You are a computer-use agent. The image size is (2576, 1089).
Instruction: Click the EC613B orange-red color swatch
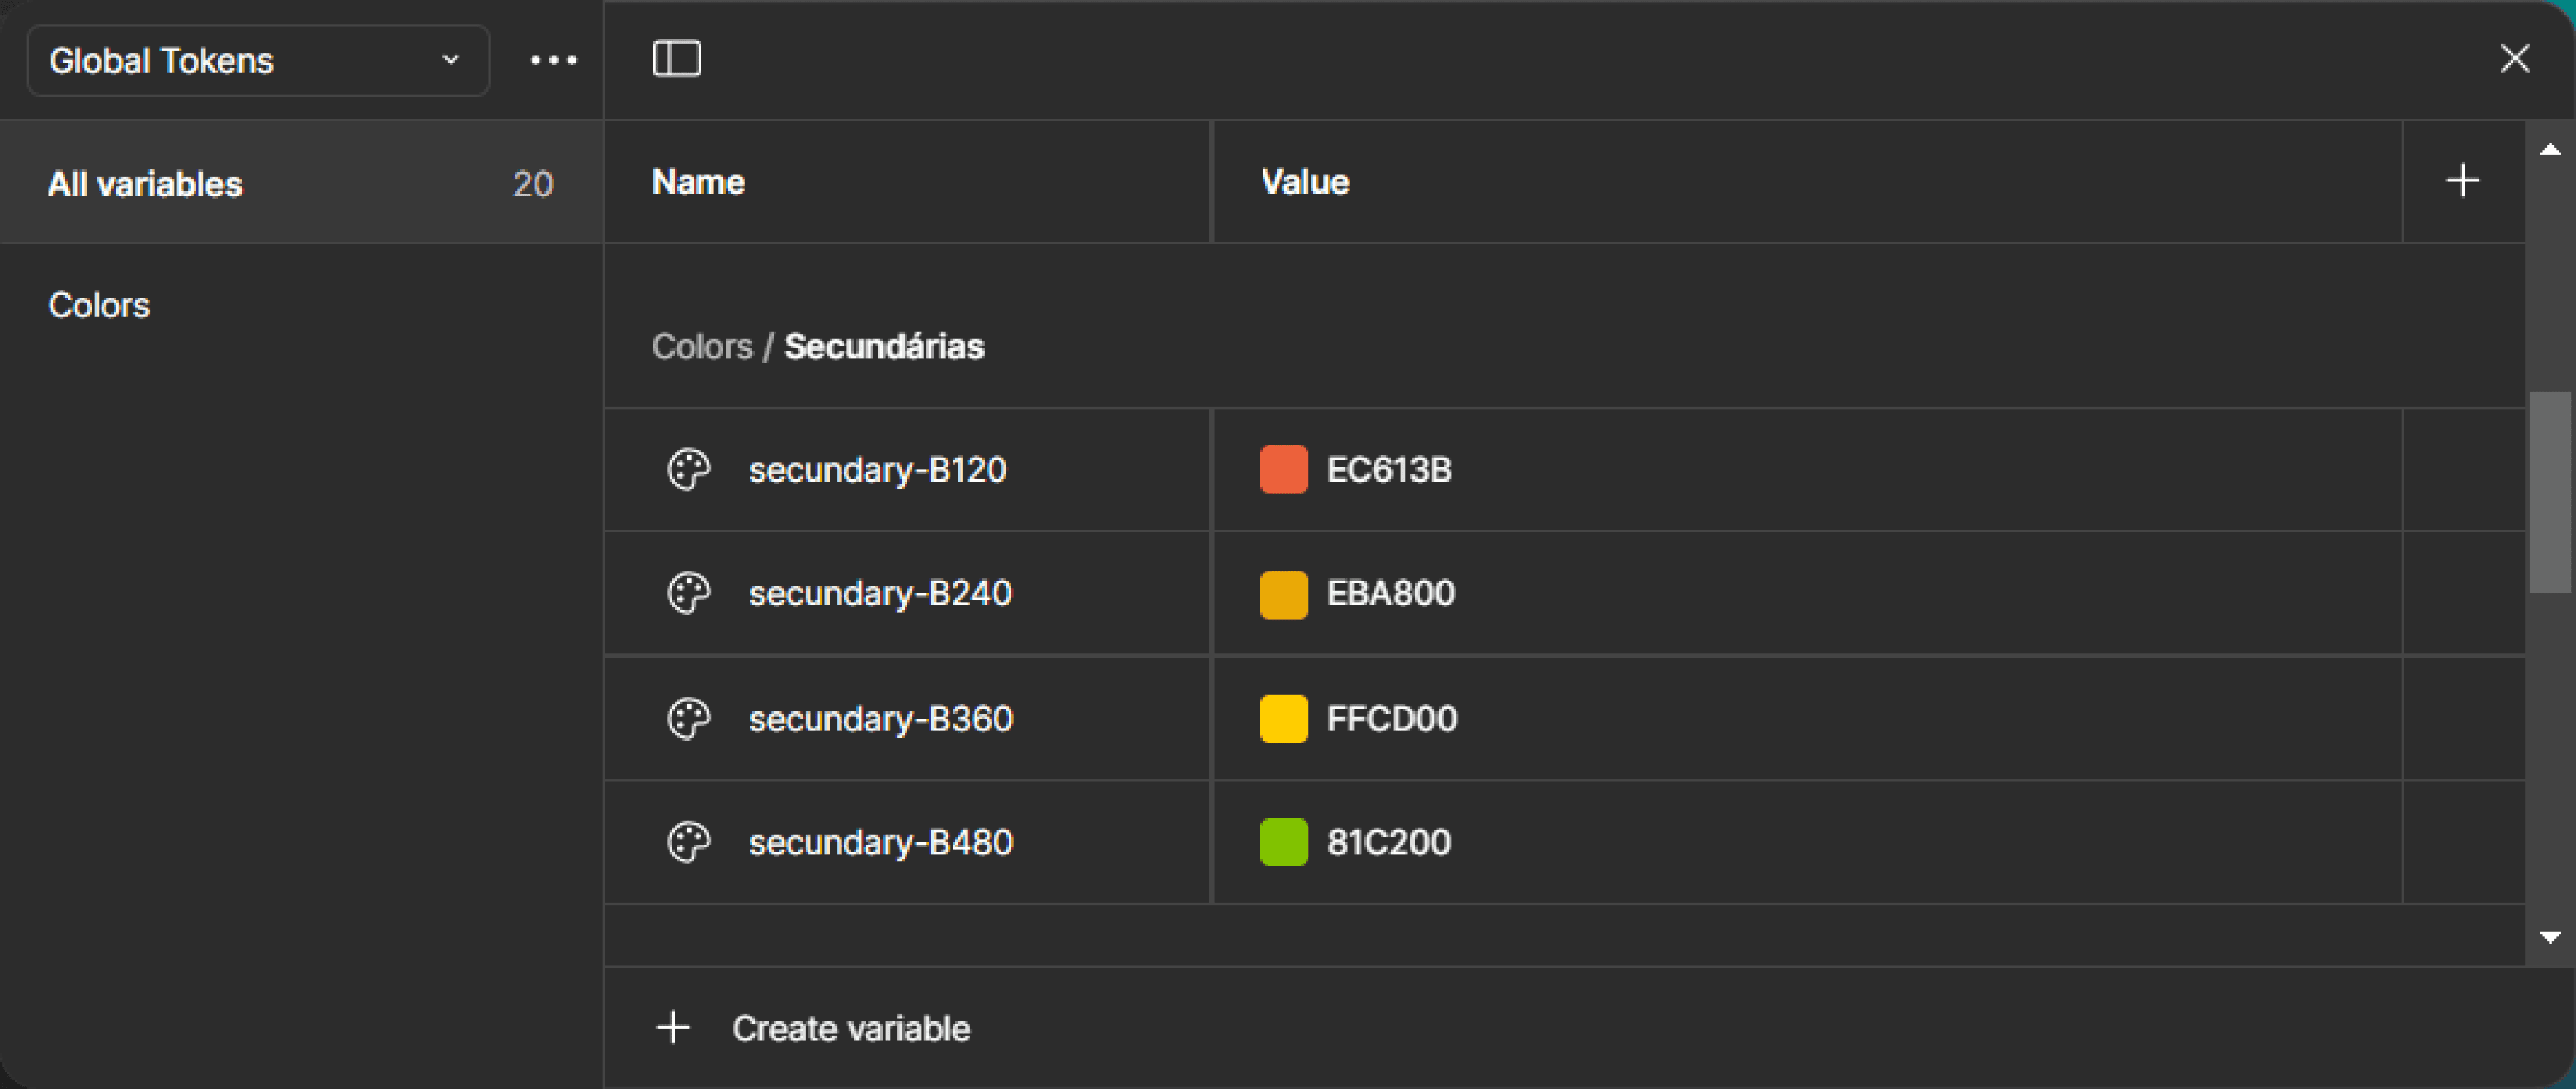pyautogui.click(x=1283, y=469)
